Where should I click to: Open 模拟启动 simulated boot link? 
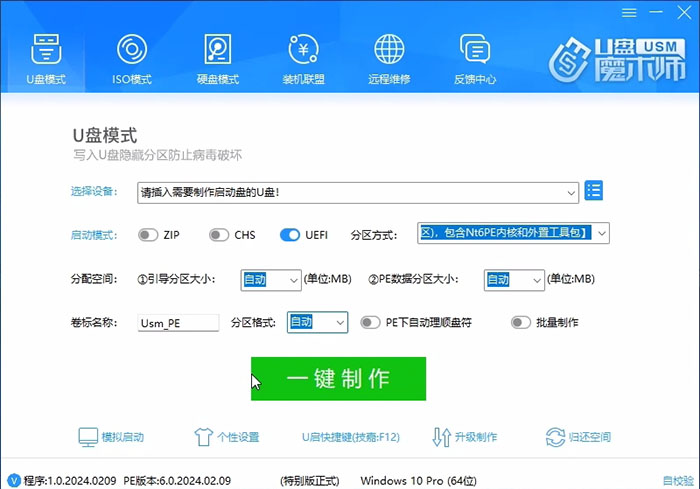[123, 437]
